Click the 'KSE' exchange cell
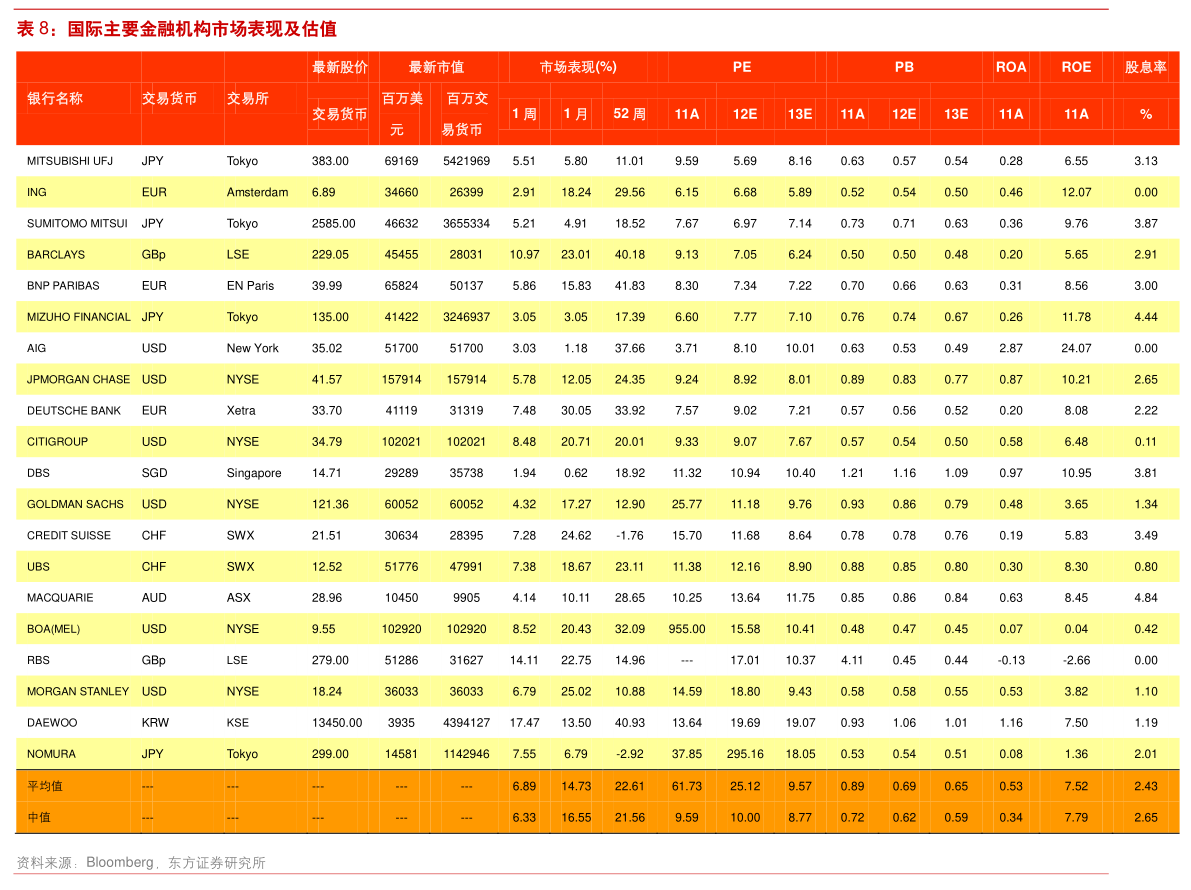 coord(238,722)
